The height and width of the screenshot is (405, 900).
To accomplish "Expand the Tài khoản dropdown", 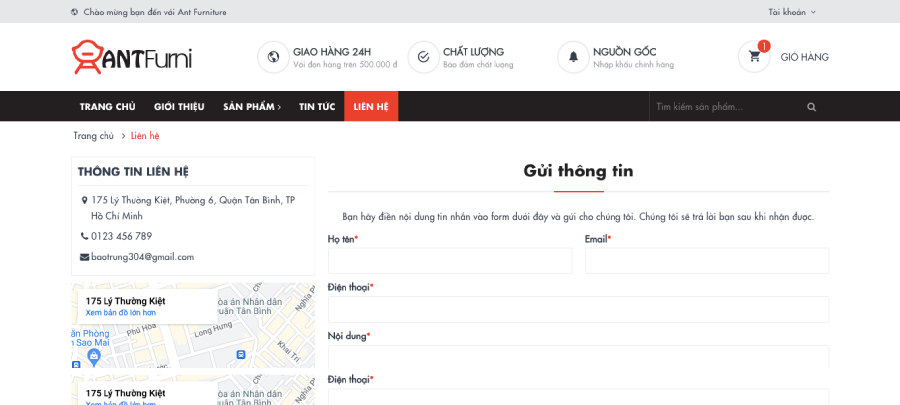I will click(x=792, y=12).
